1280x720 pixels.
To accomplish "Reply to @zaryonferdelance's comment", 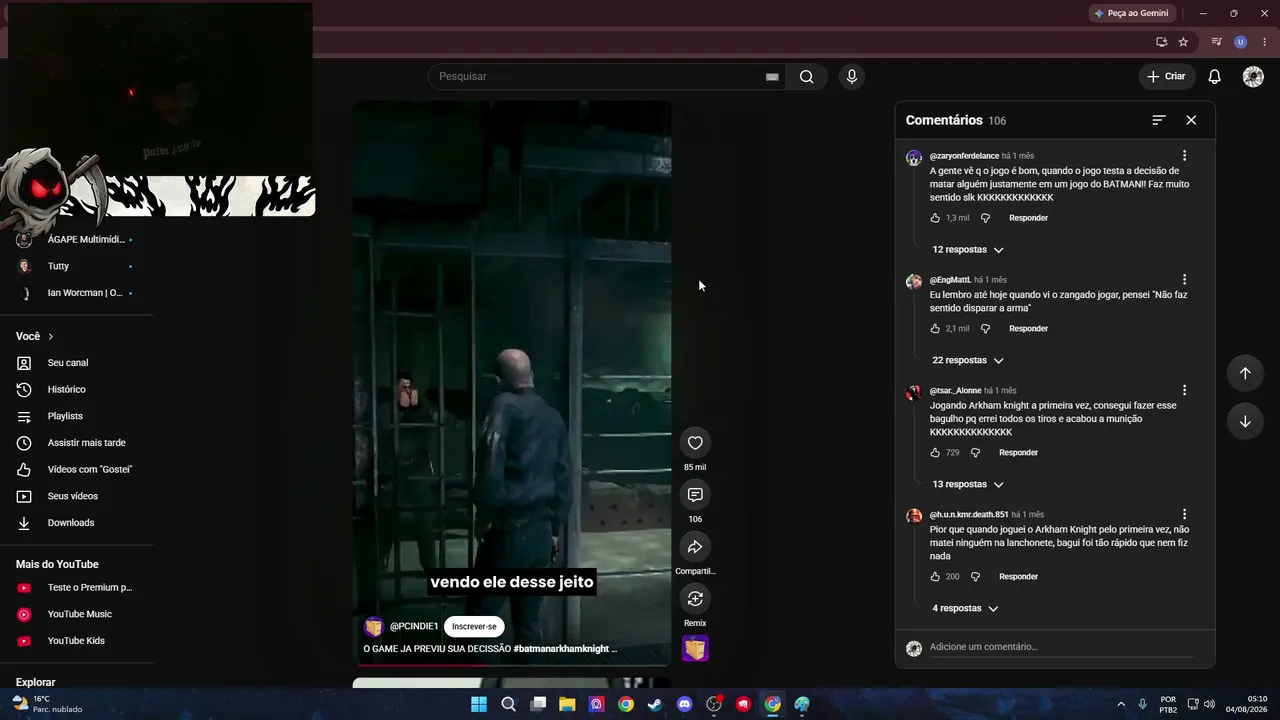I will pos(1028,218).
